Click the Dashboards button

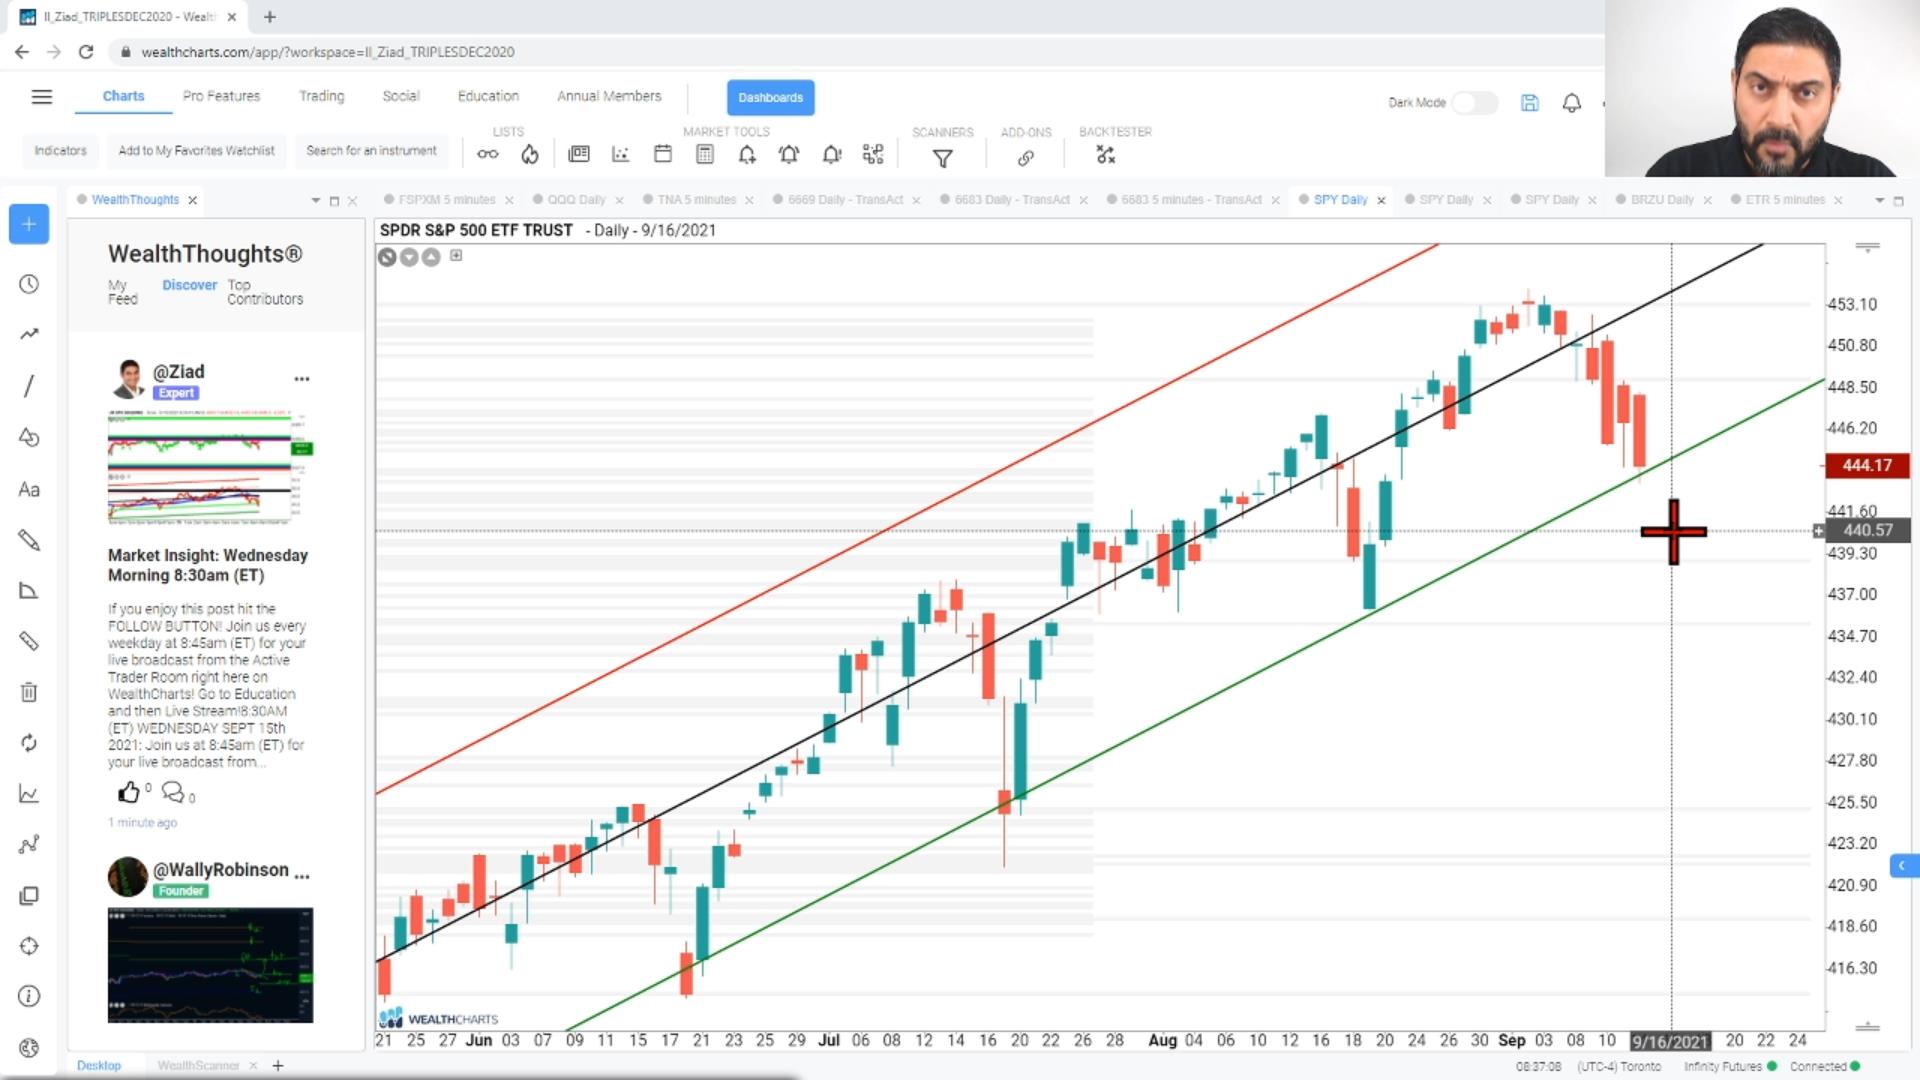[x=770, y=97]
